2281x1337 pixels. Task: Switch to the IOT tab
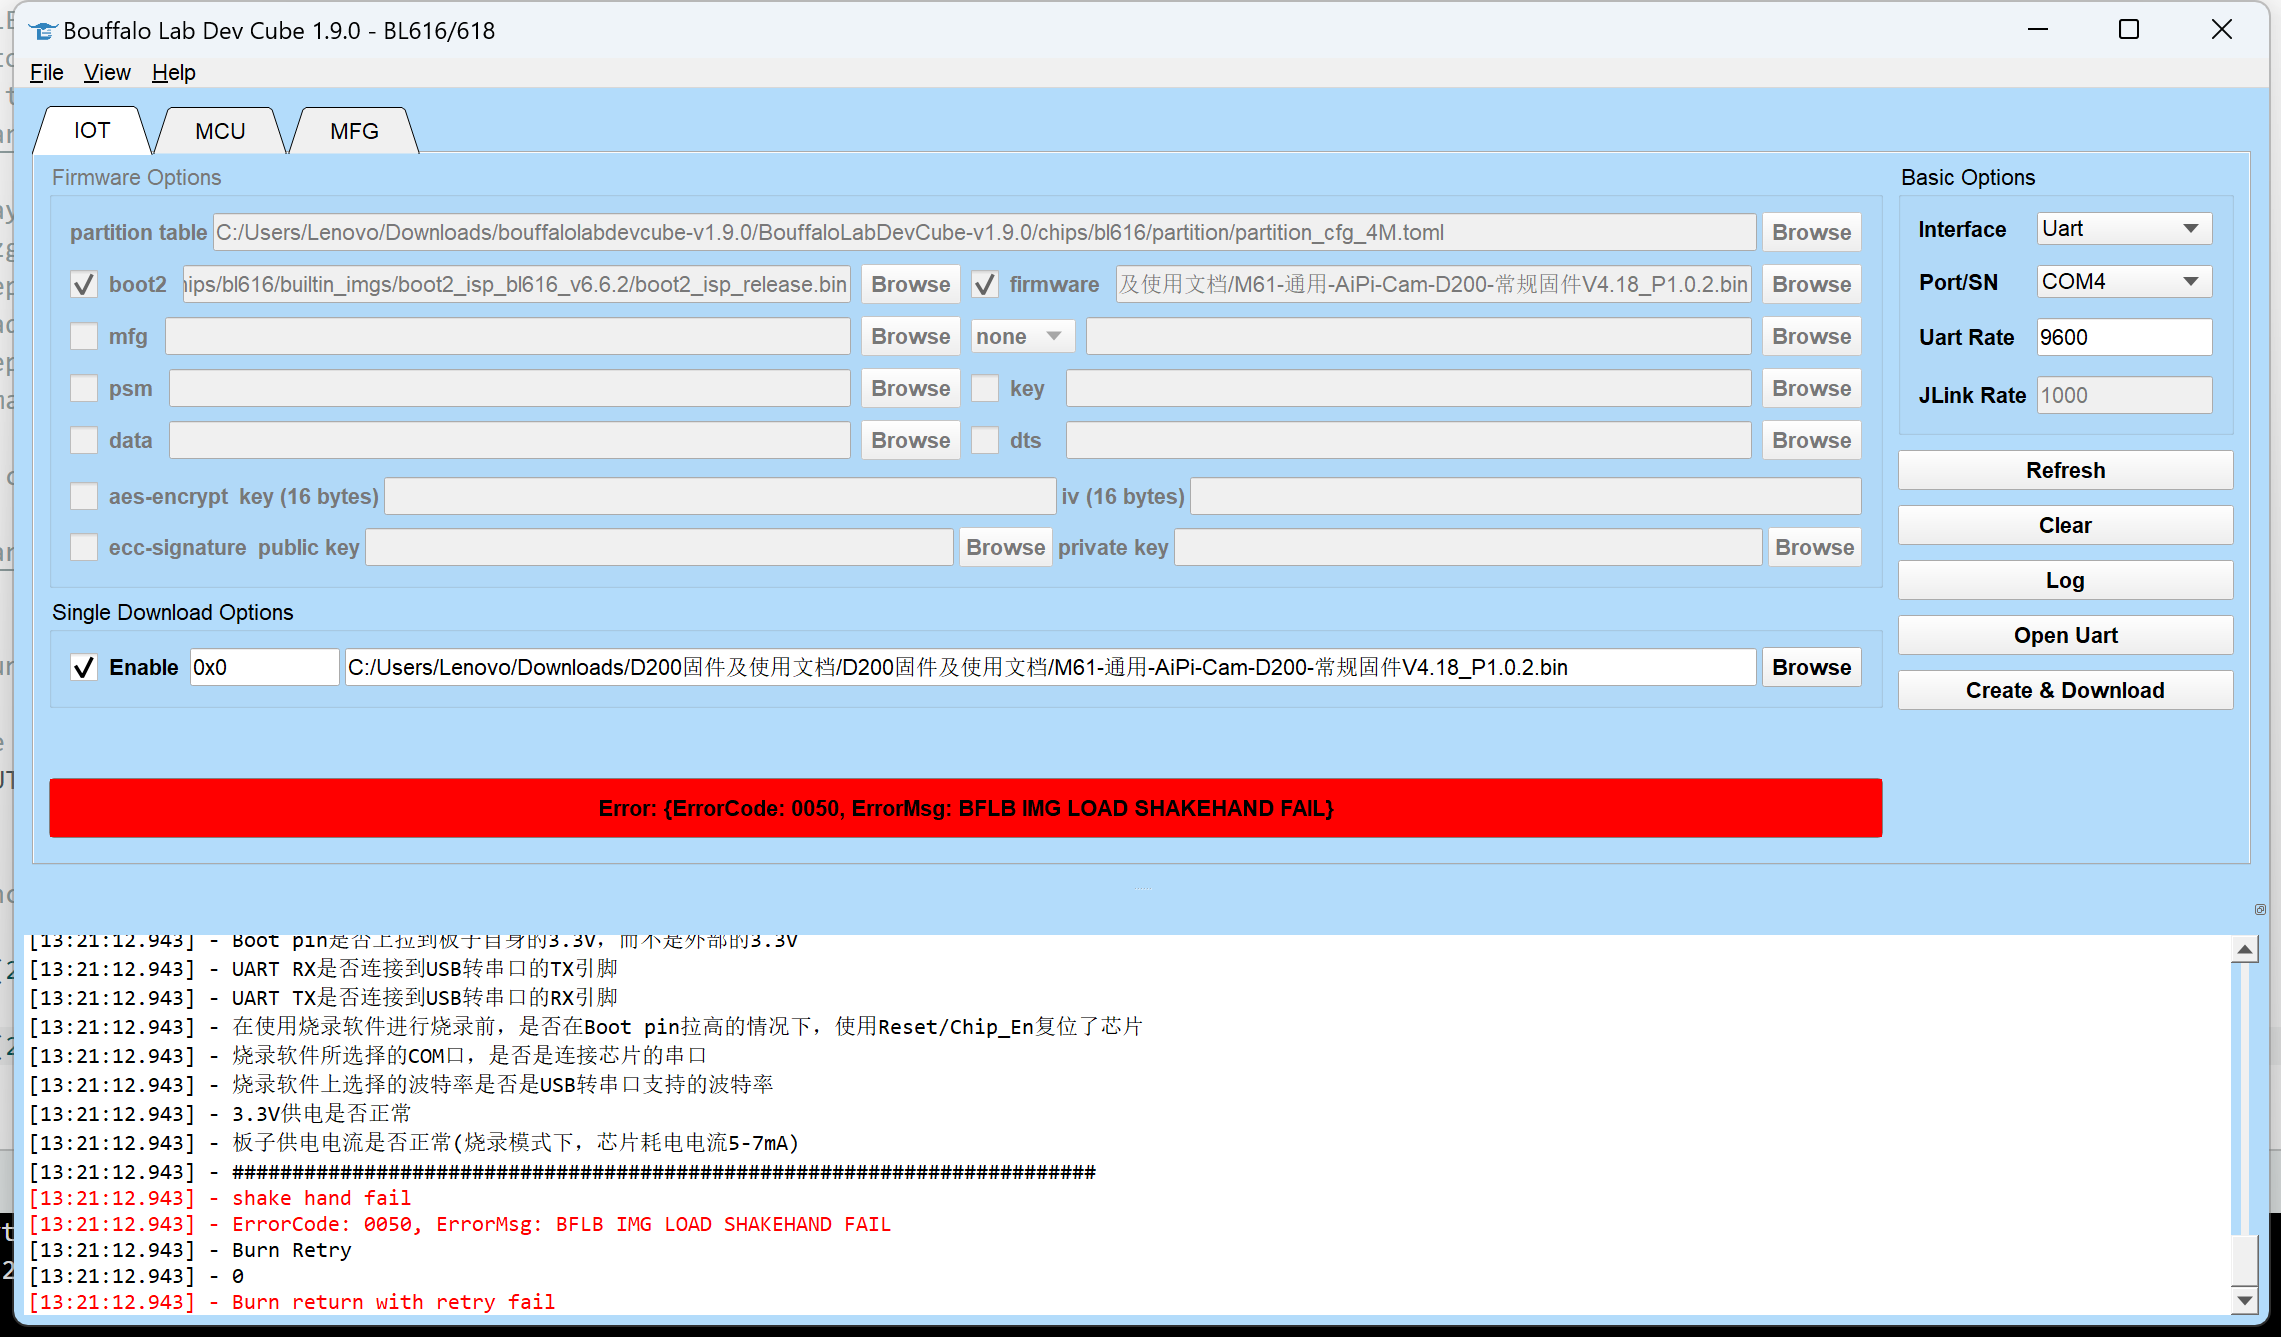[92, 131]
